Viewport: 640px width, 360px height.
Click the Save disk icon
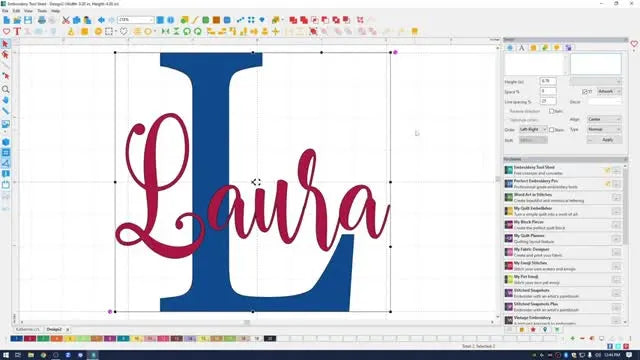point(28,20)
